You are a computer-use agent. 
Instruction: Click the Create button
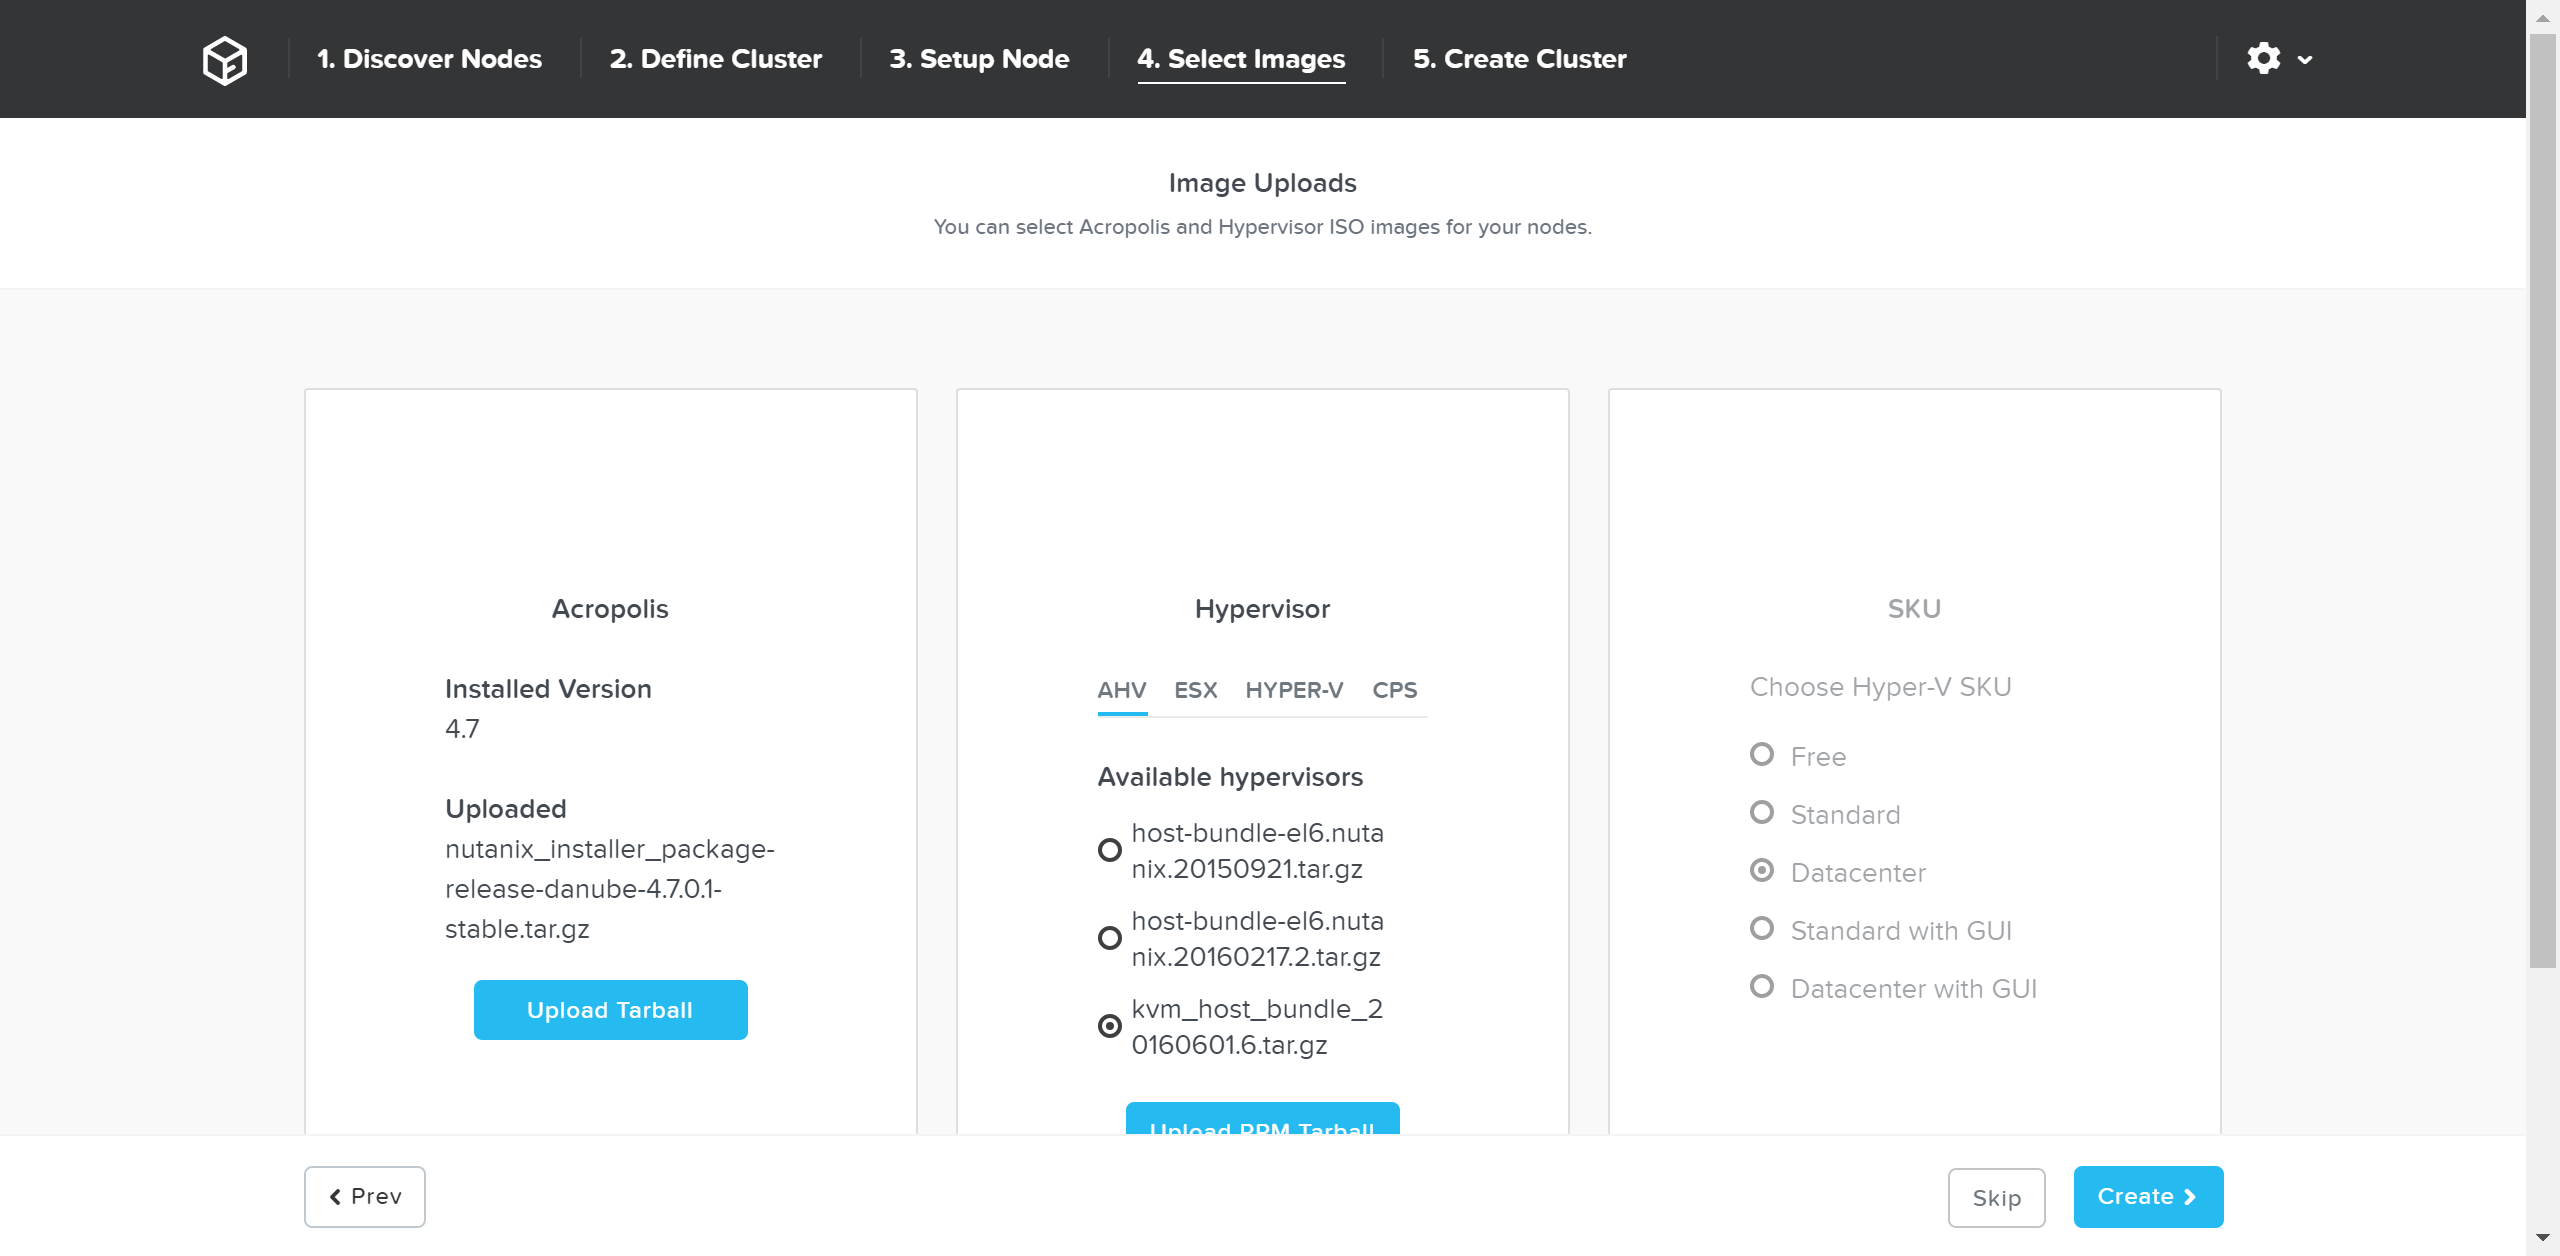click(2147, 1197)
